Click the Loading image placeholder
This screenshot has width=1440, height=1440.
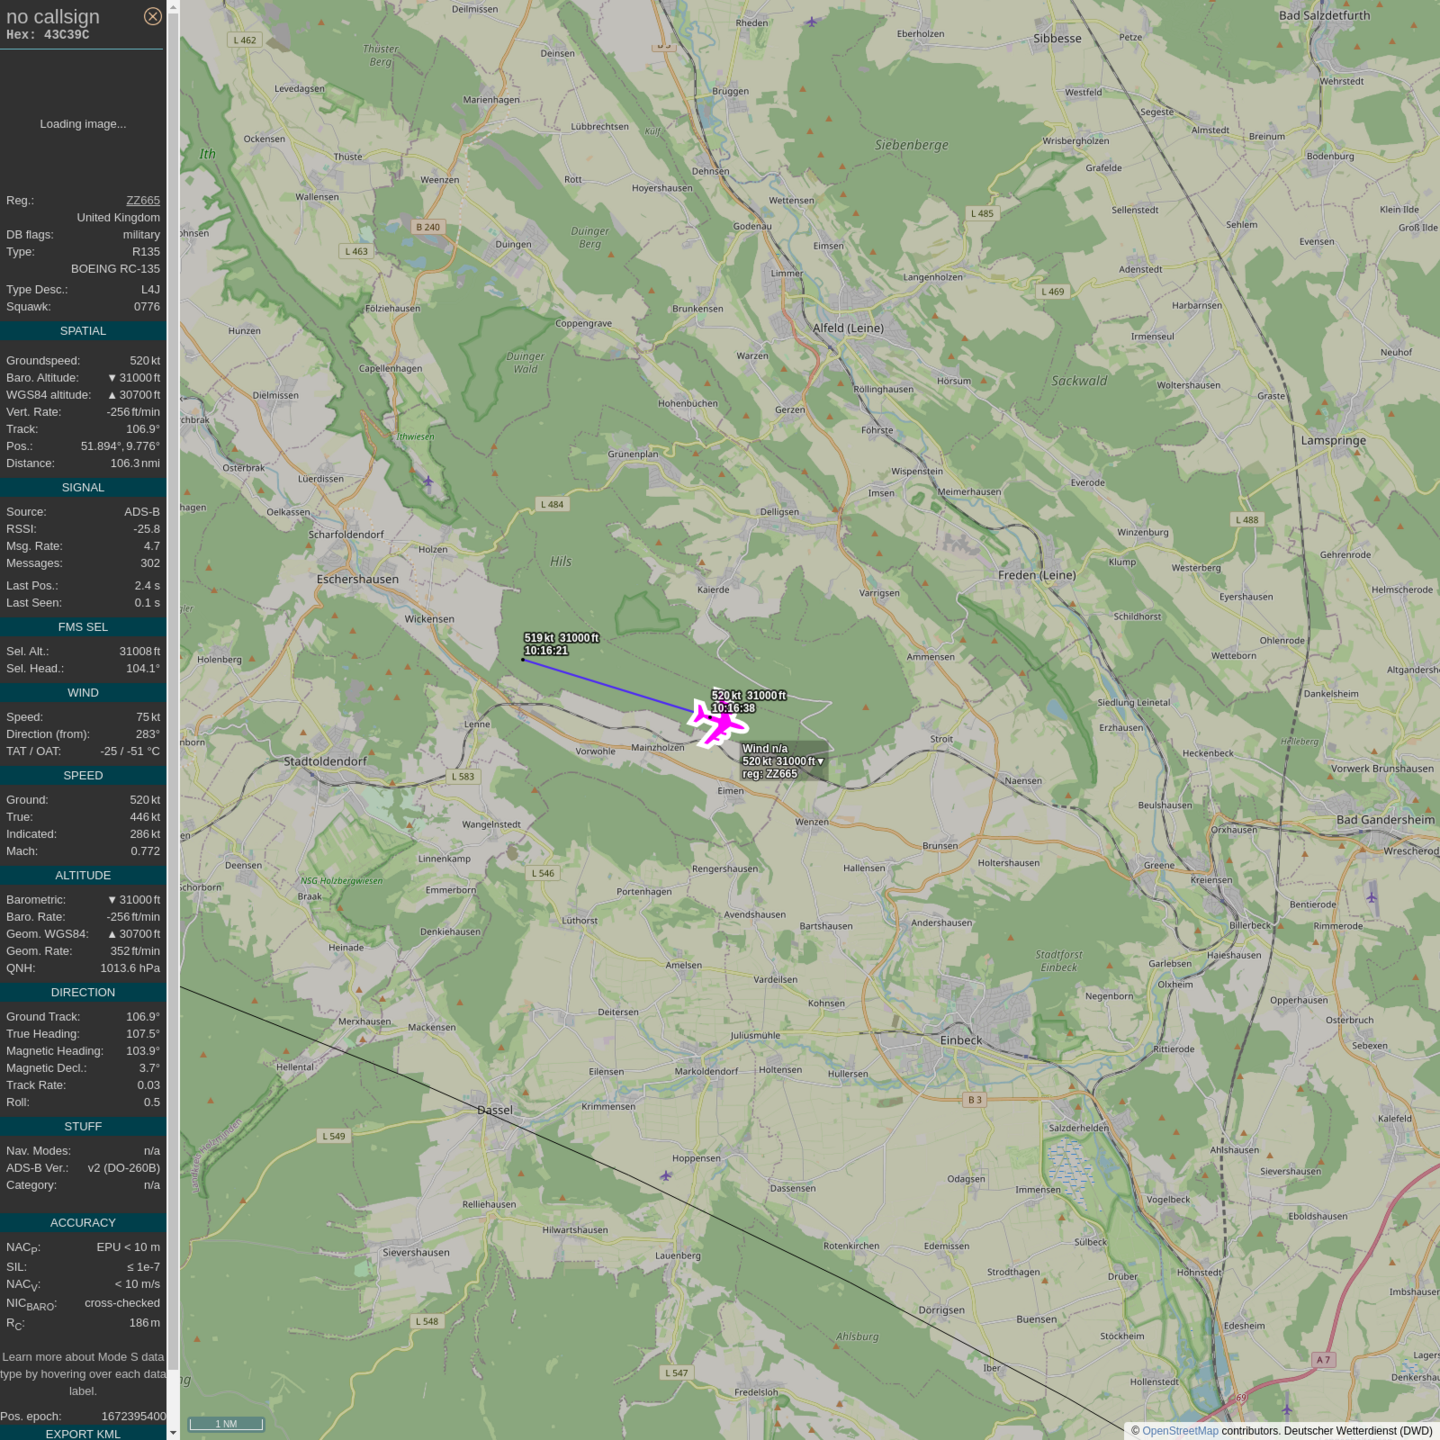point(83,124)
